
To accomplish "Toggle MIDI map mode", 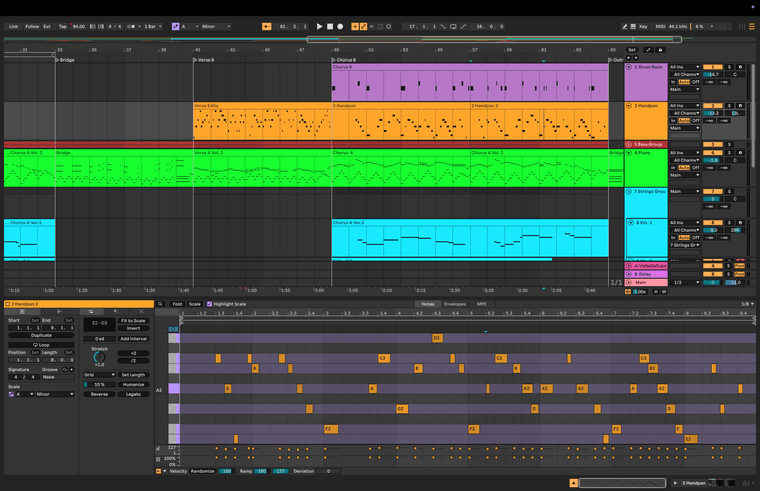I will coord(660,27).
